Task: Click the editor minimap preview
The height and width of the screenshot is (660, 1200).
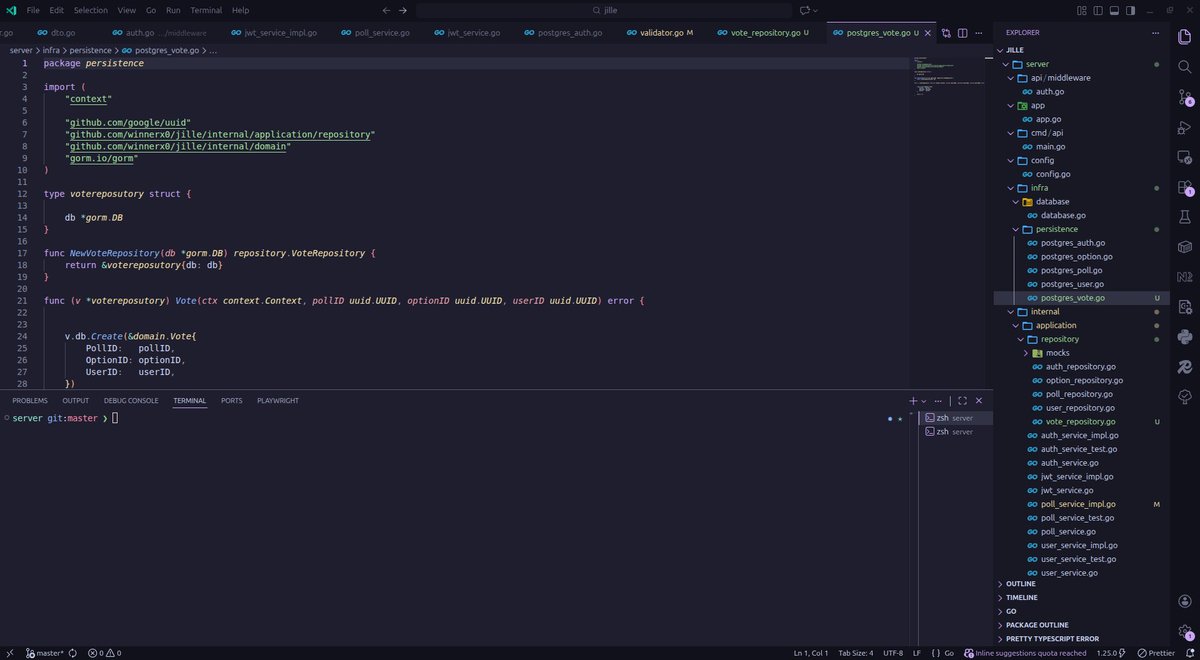Action: point(950,75)
